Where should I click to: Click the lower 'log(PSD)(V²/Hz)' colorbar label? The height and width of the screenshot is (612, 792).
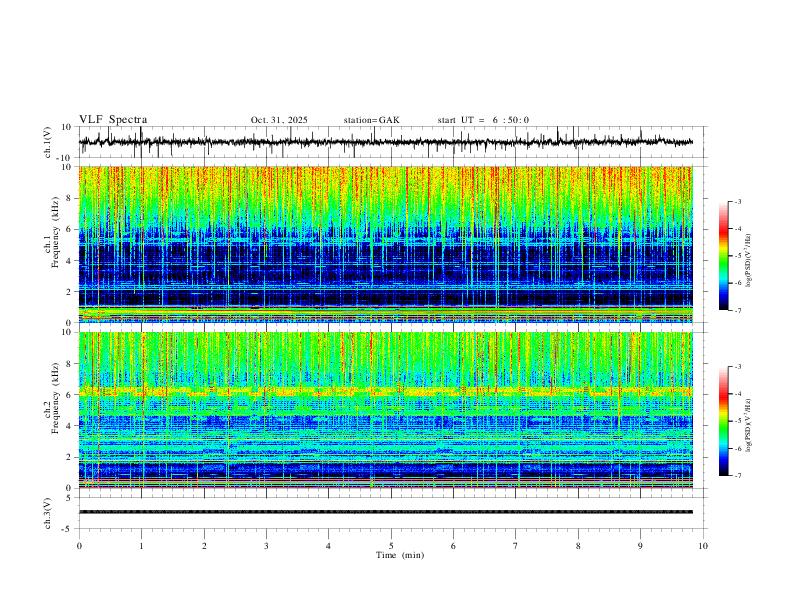point(749,425)
